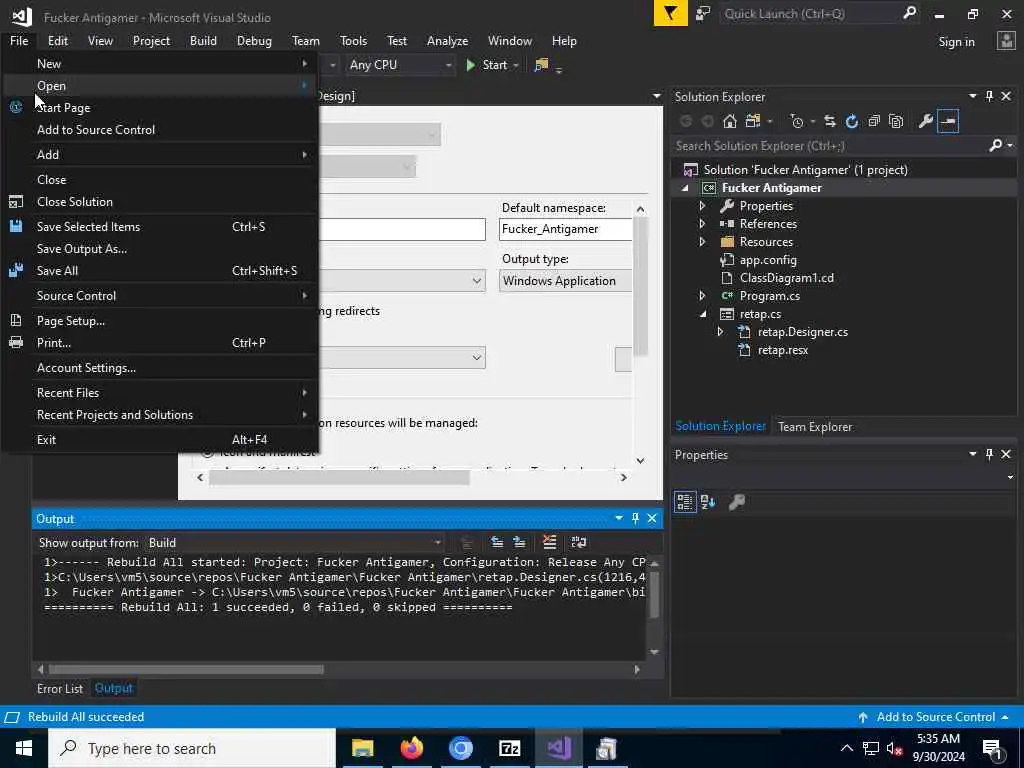Expand the Resources folder node
The image size is (1024, 768).
(703, 242)
